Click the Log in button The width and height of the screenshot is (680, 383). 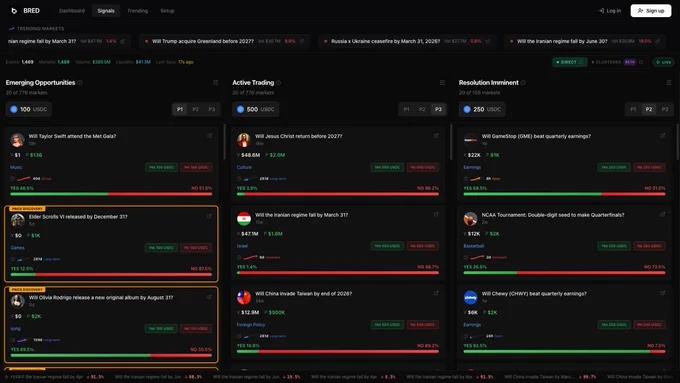tap(610, 11)
